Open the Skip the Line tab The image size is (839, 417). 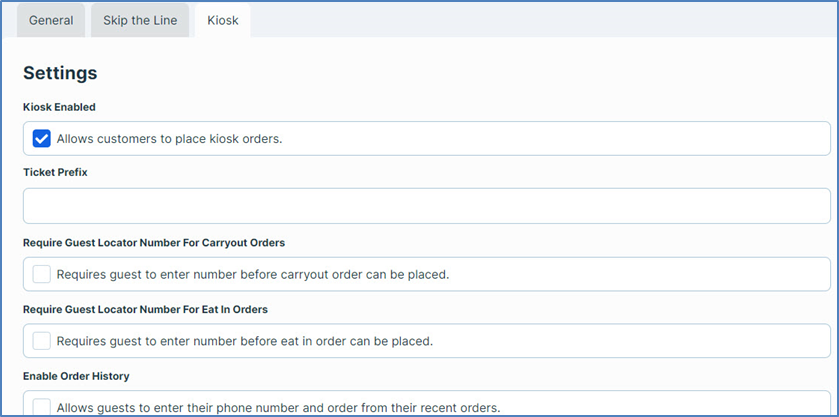tap(140, 20)
